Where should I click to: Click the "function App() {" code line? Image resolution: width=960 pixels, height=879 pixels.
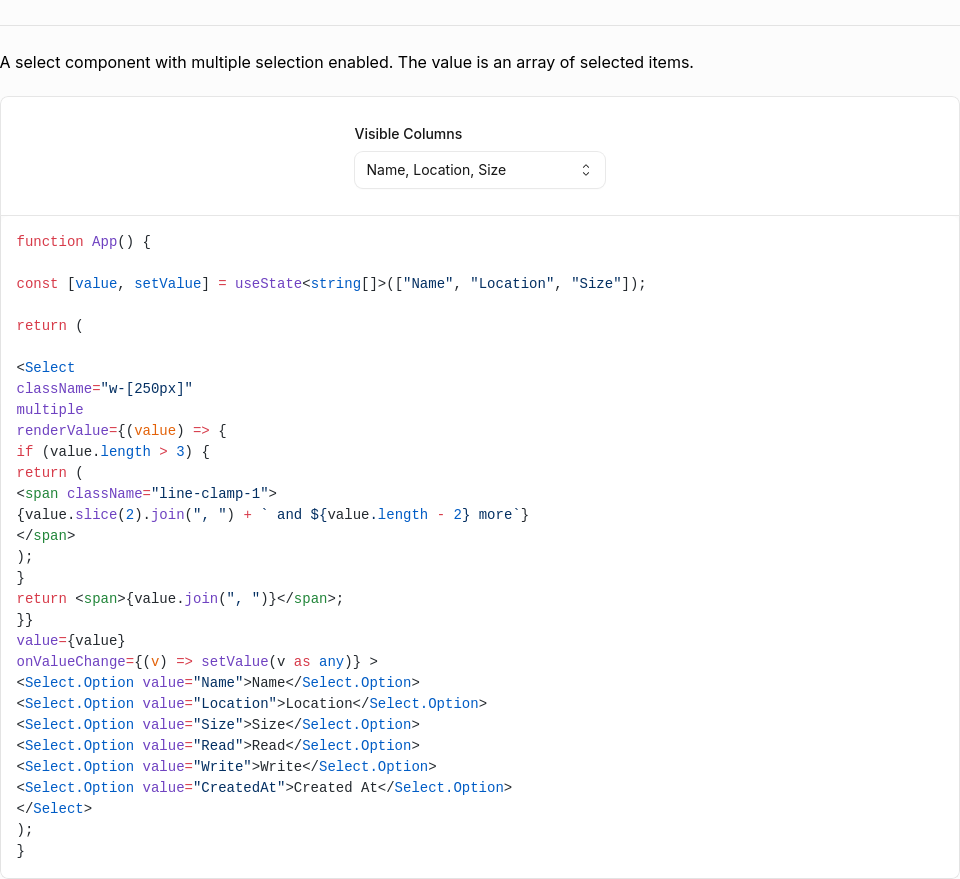pos(83,242)
